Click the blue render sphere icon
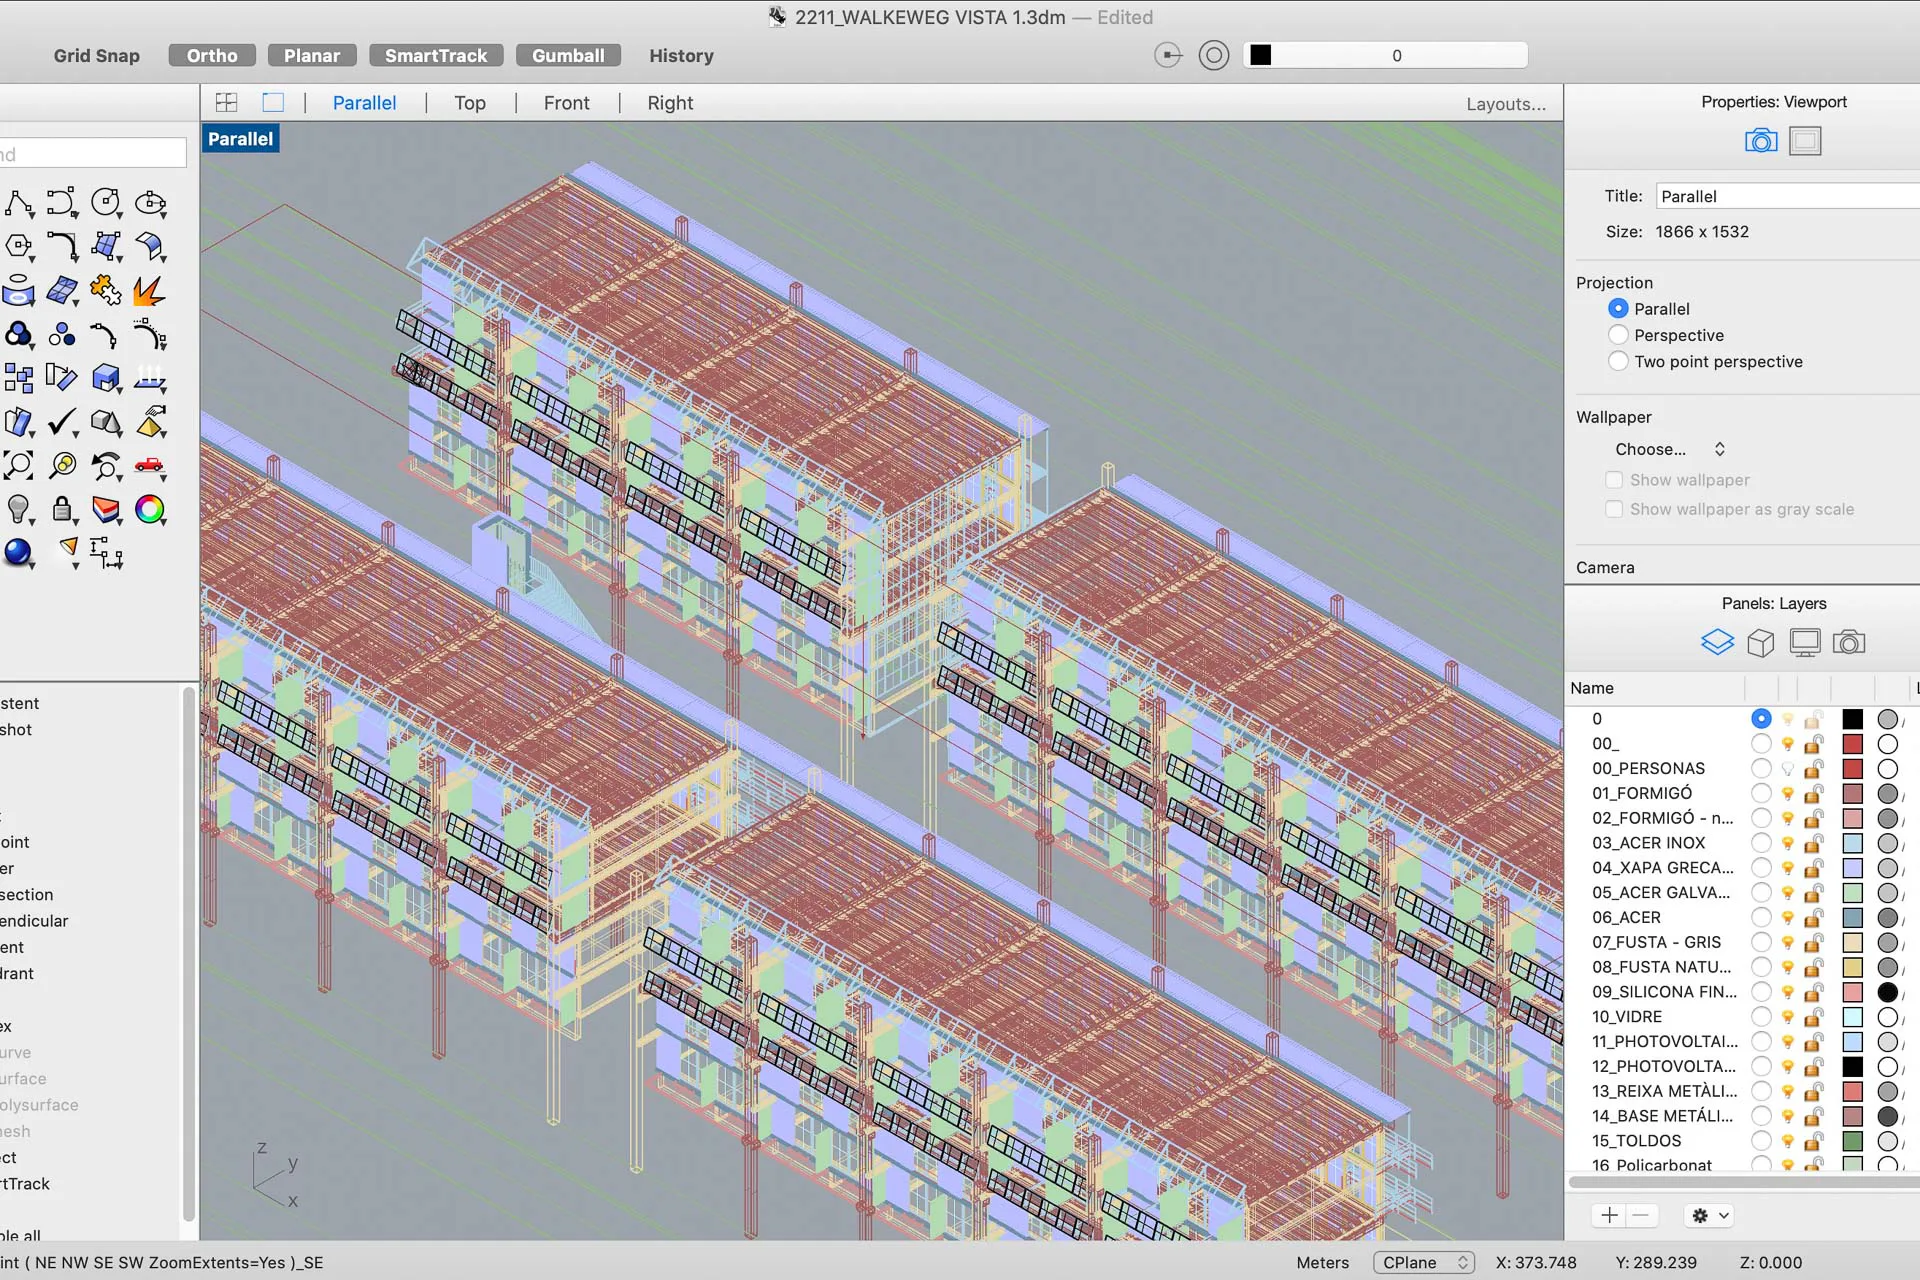This screenshot has height=1280, width=1920. (x=17, y=552)
